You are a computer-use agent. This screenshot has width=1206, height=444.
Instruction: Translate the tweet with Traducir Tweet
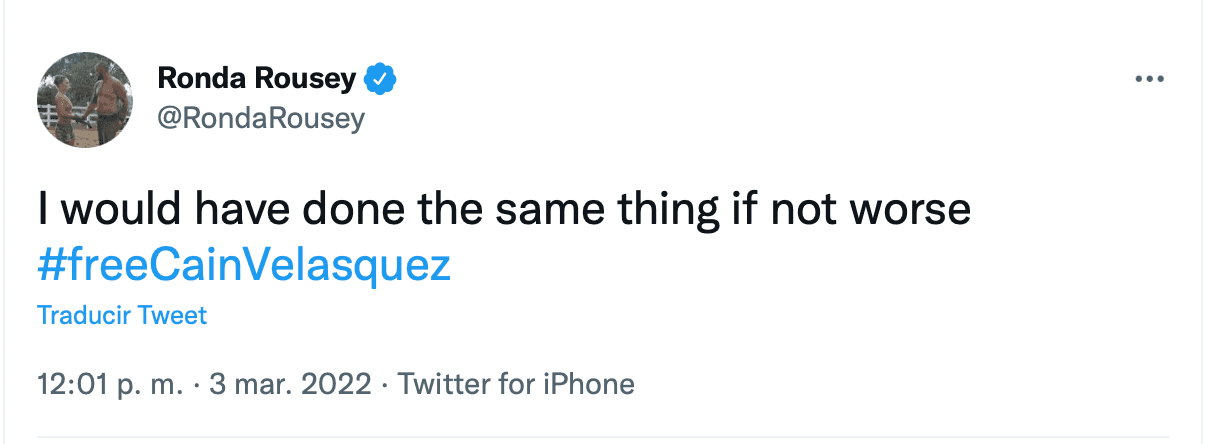(122, 316)
